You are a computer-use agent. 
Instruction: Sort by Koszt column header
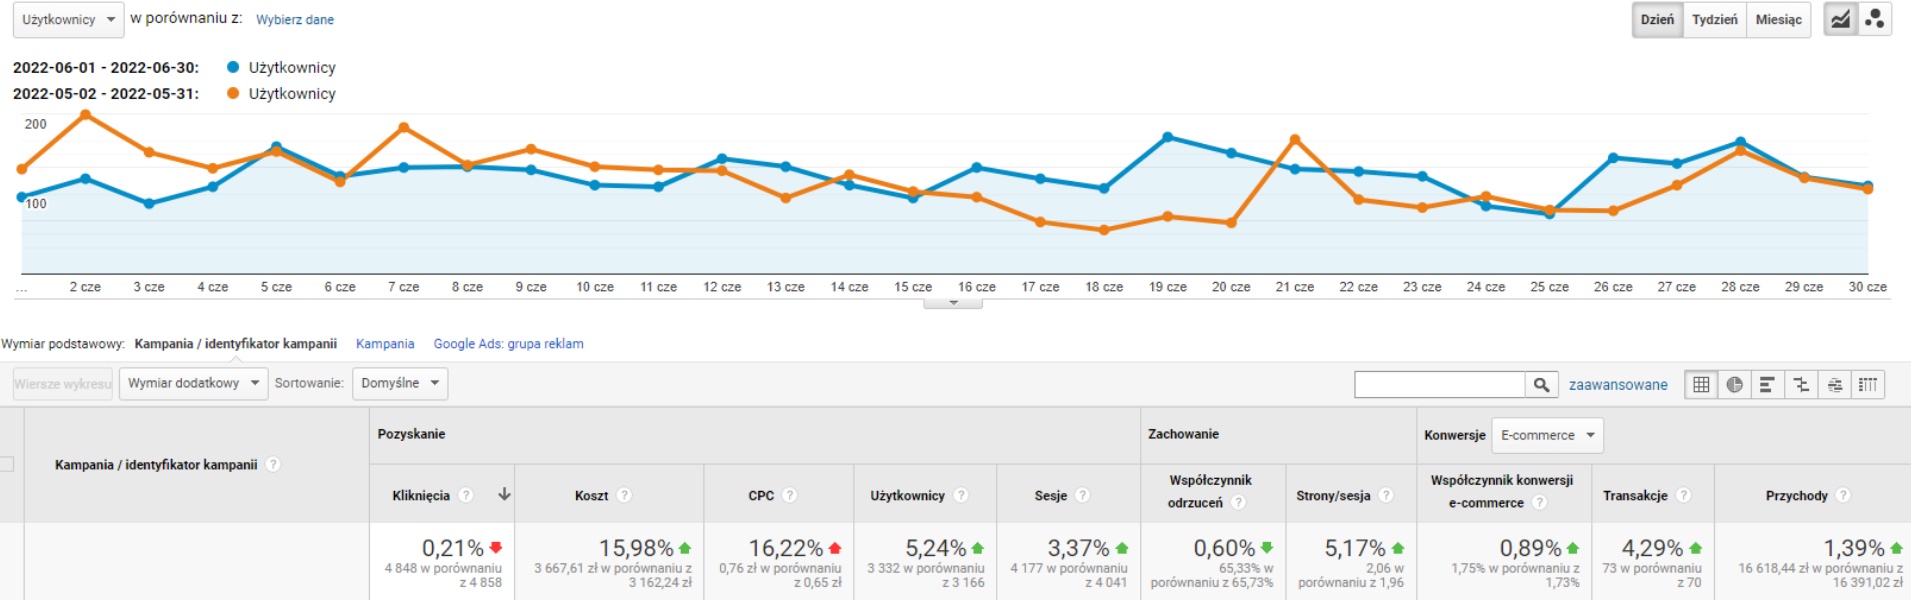tap(592, 495)
